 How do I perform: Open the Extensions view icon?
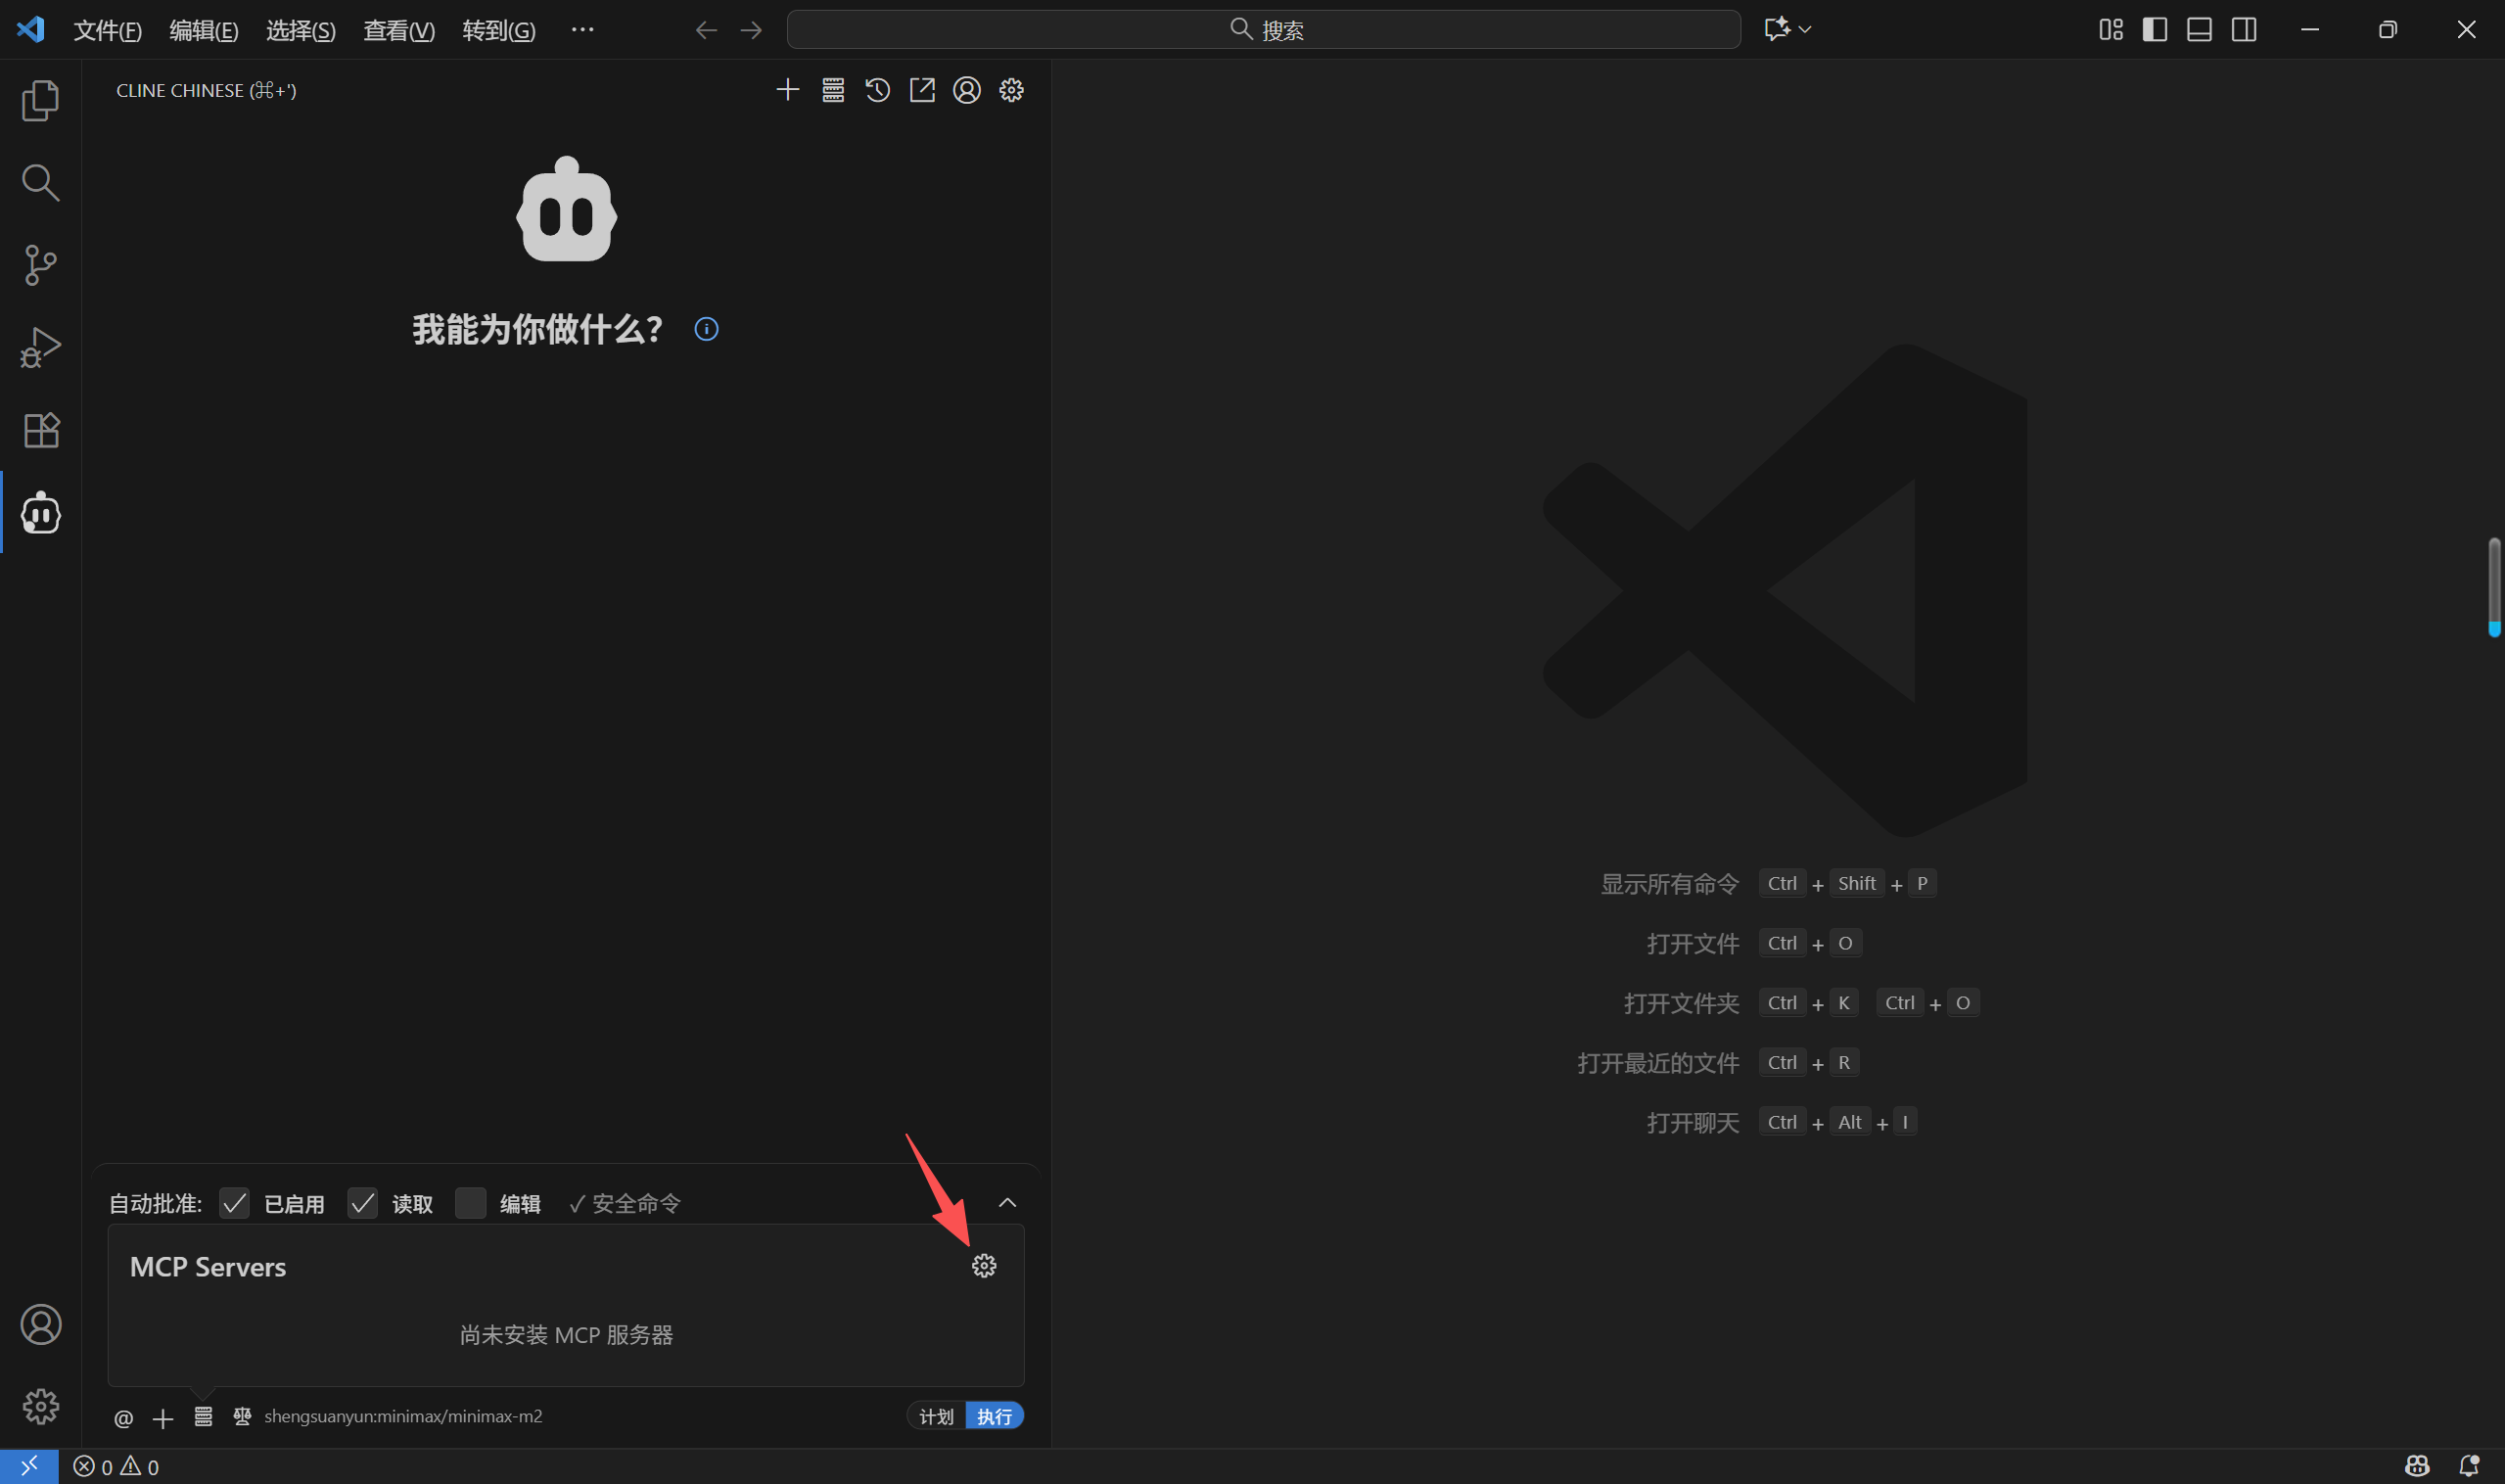pos(41,430)
